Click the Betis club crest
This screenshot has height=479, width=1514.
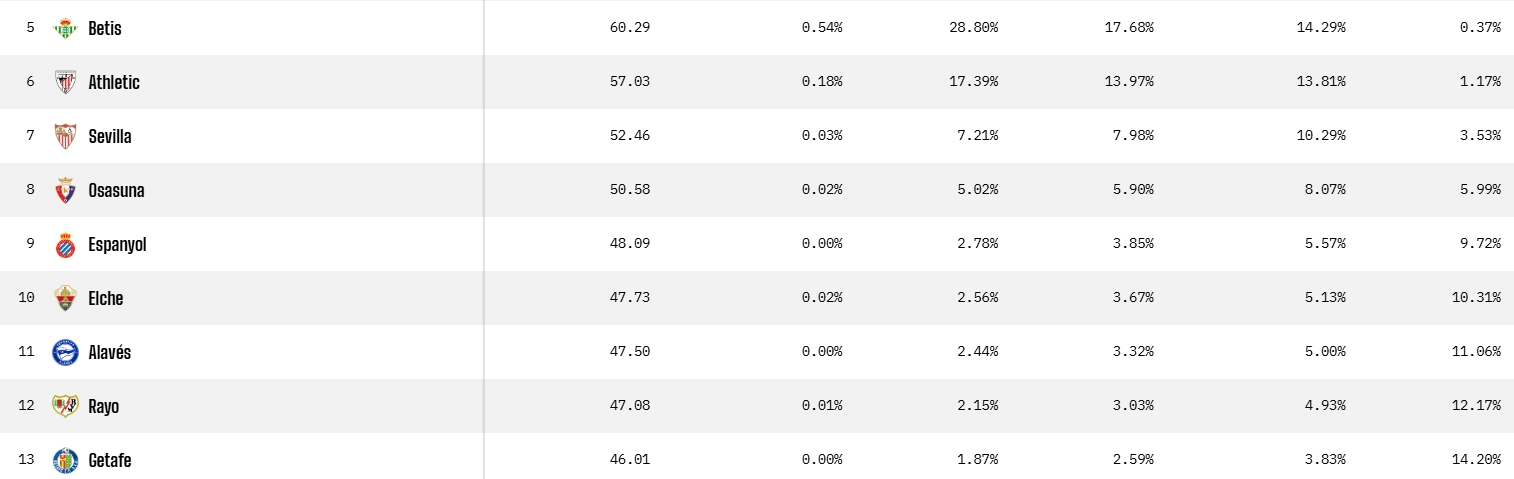point(65,28)
